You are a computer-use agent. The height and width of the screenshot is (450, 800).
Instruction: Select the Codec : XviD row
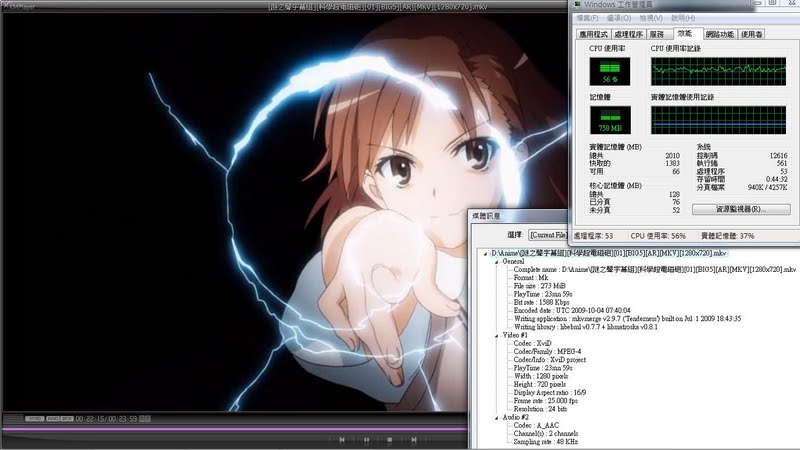click(x=533, y=343)
